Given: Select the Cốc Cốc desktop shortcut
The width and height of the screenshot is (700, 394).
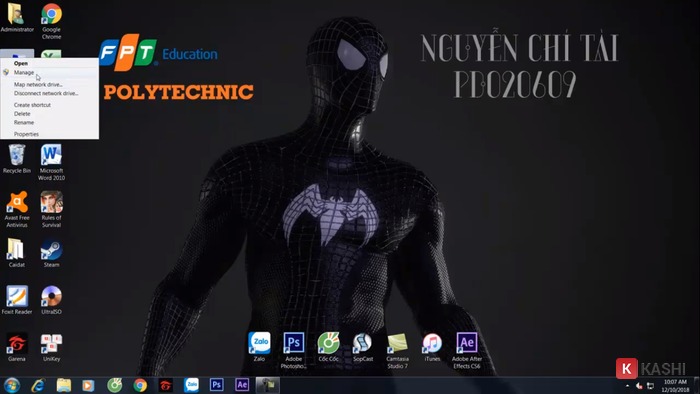Looking at the screenshot, I should click(x=329, y=347).
